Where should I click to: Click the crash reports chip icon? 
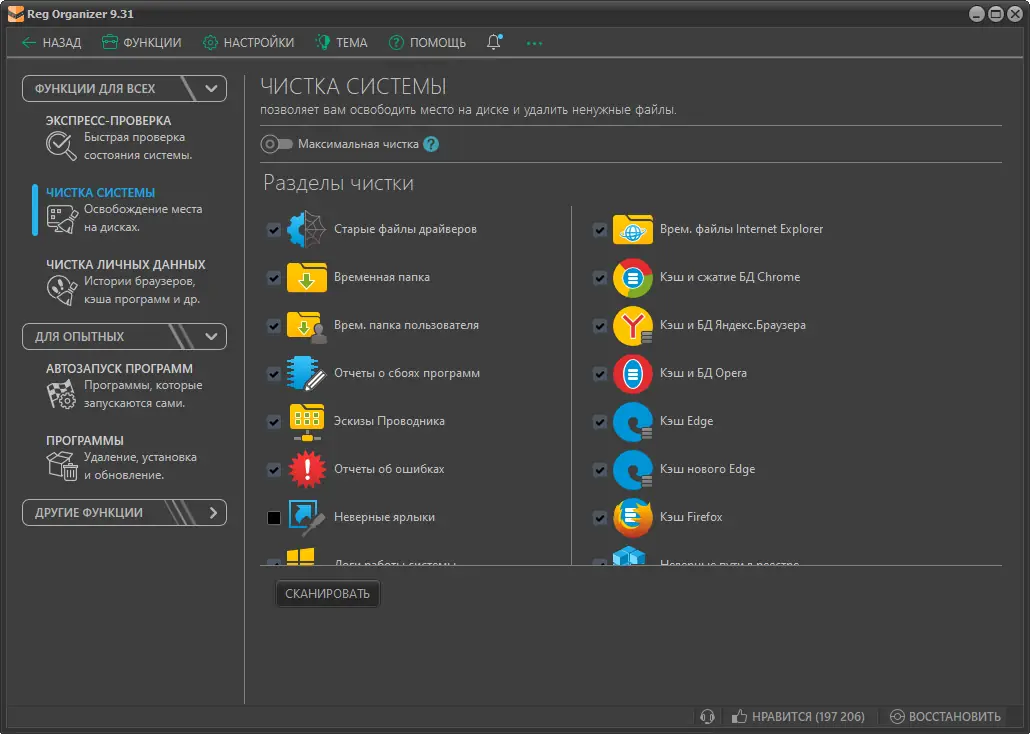point(306,373)
